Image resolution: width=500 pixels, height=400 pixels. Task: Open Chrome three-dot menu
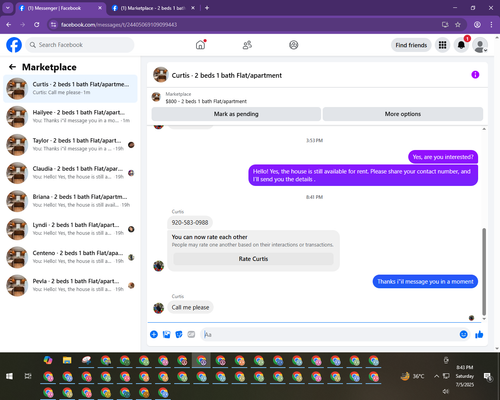coord(491,25)
